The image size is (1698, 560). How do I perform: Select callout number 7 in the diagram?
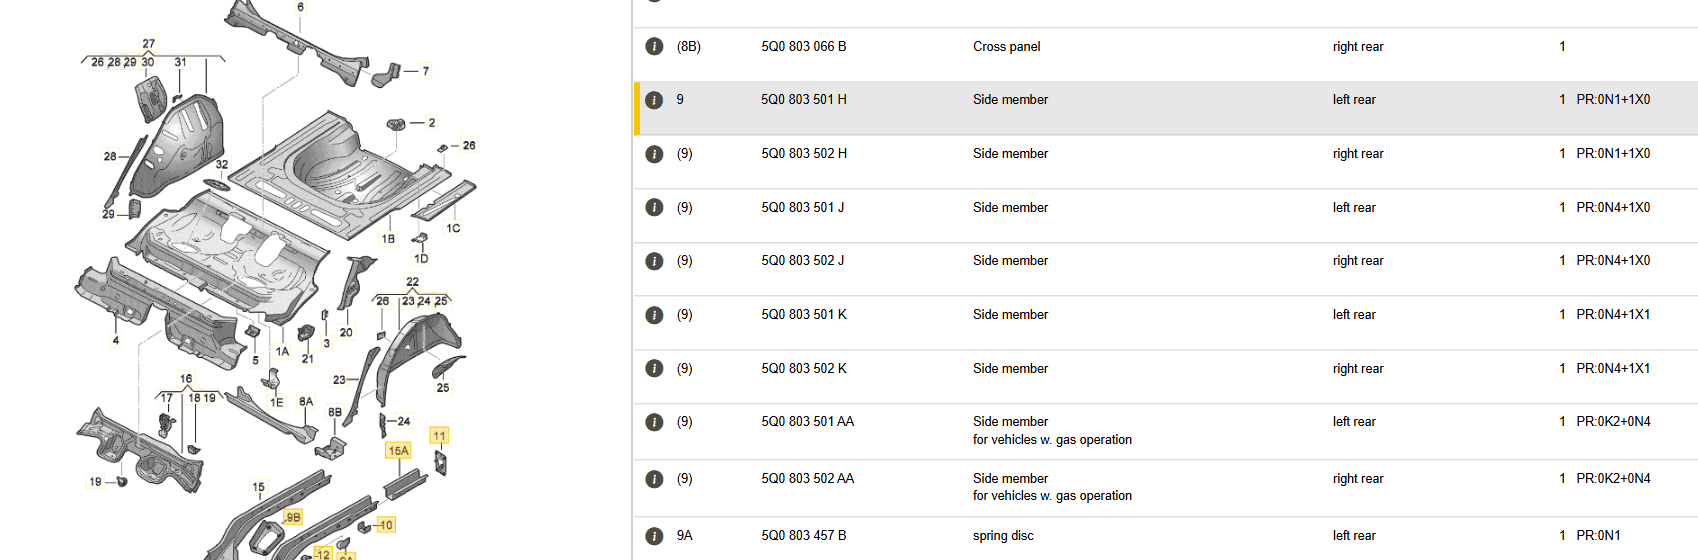tap(426, 71)
